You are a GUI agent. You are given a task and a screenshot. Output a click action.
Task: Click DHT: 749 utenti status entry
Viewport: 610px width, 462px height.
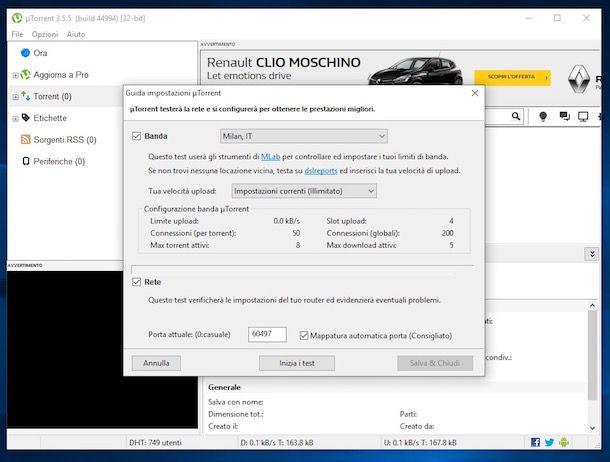155,443
